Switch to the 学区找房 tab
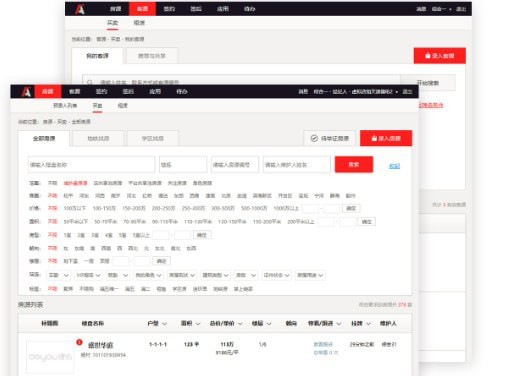Screen dimensions: 508x376 (153, 138)
